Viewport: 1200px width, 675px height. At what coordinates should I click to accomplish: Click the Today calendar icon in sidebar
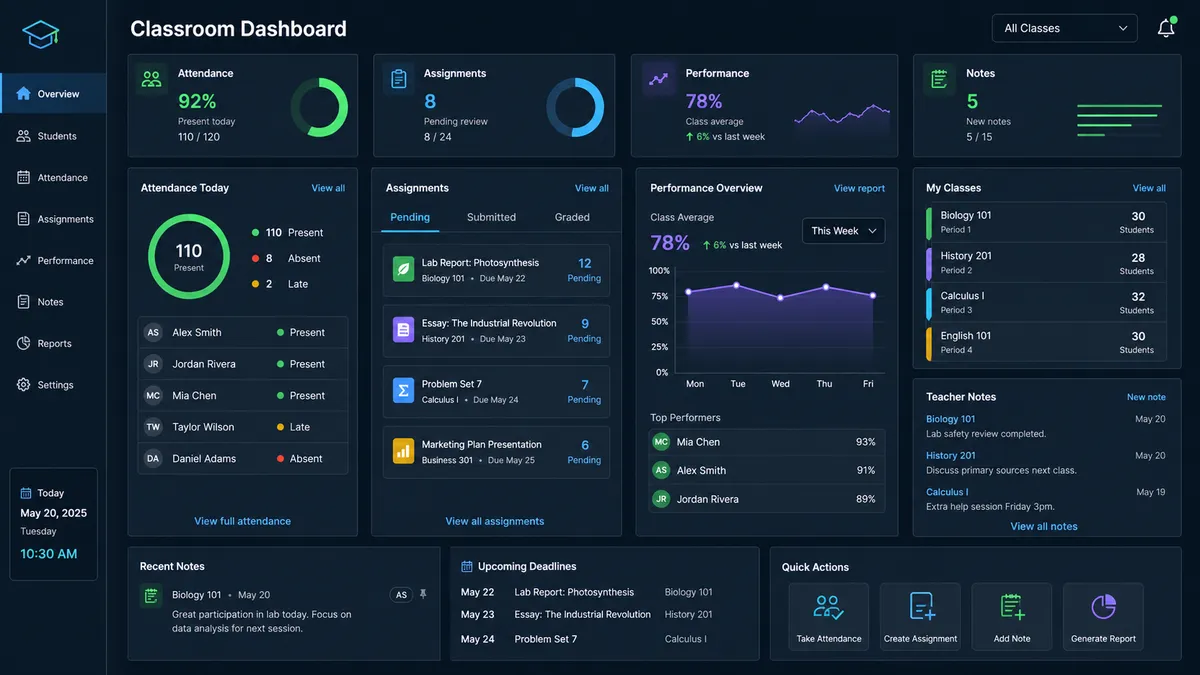click(x=26, y=493)
